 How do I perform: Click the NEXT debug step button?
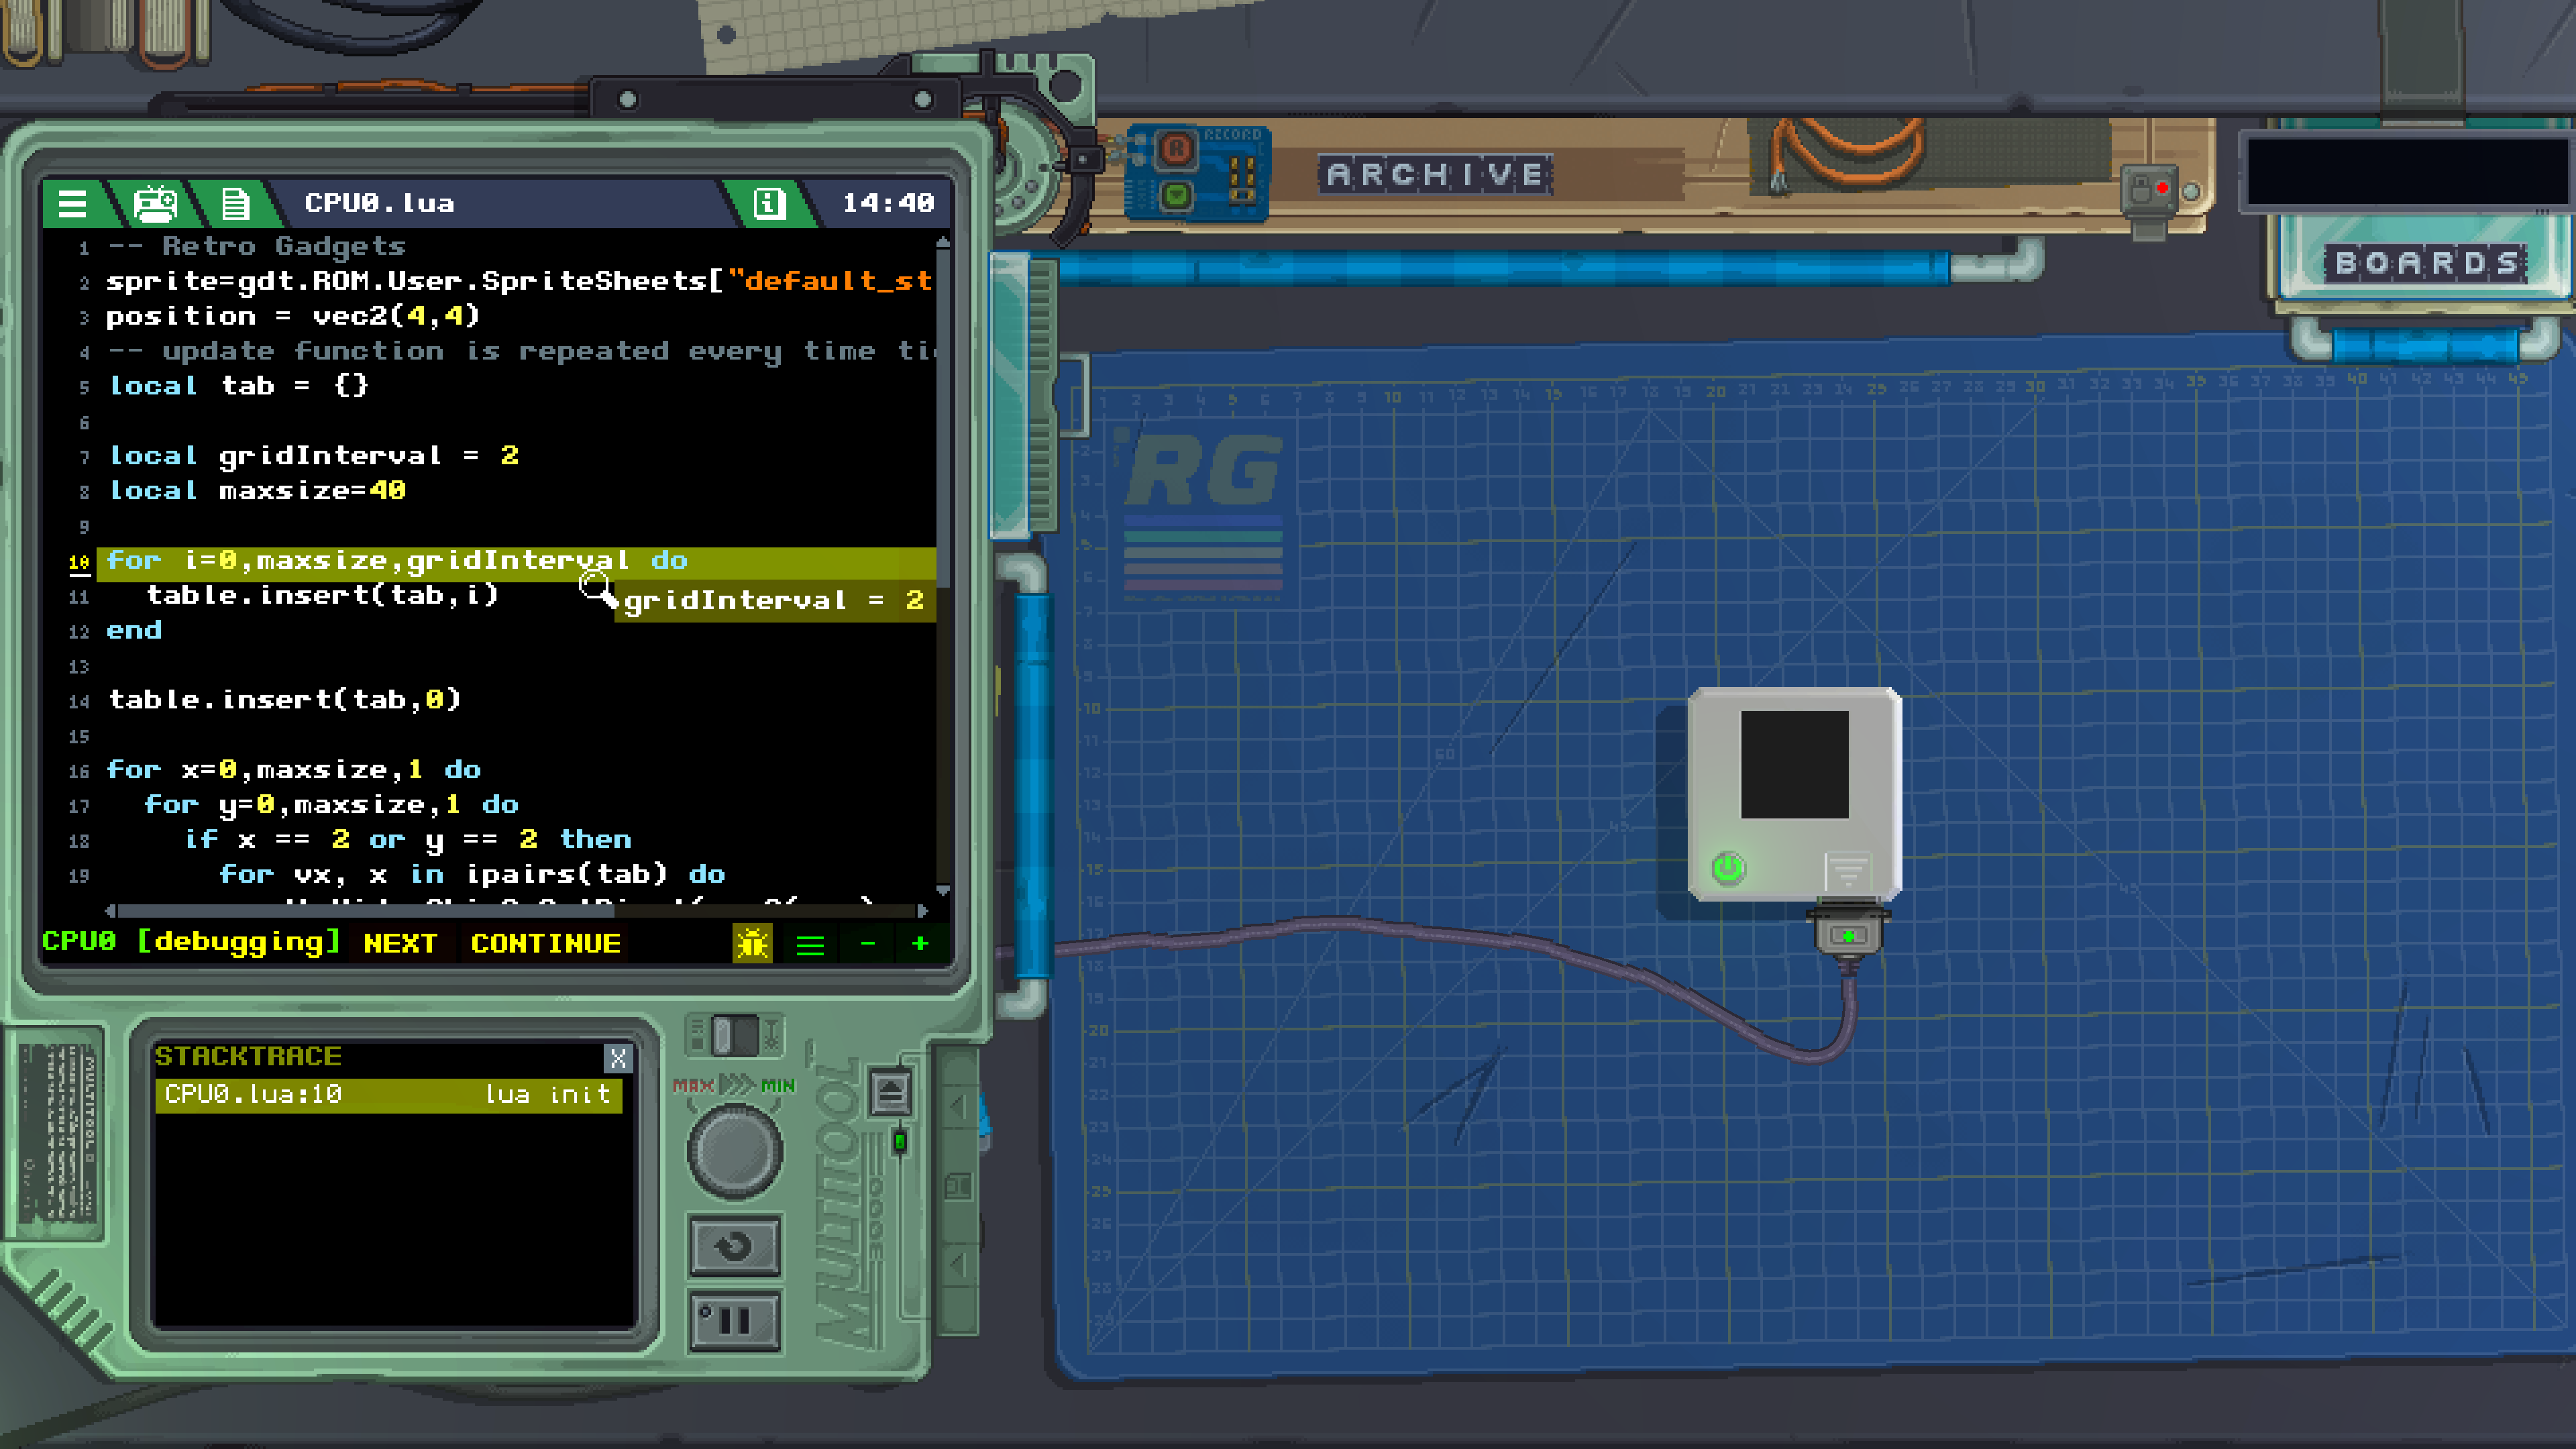pyautogui.click(x=400, y=943)
